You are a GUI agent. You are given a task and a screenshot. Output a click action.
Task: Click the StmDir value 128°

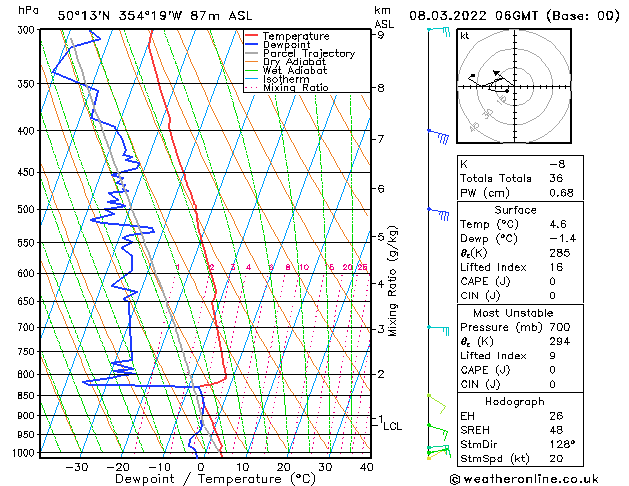[x=562, y=444]
